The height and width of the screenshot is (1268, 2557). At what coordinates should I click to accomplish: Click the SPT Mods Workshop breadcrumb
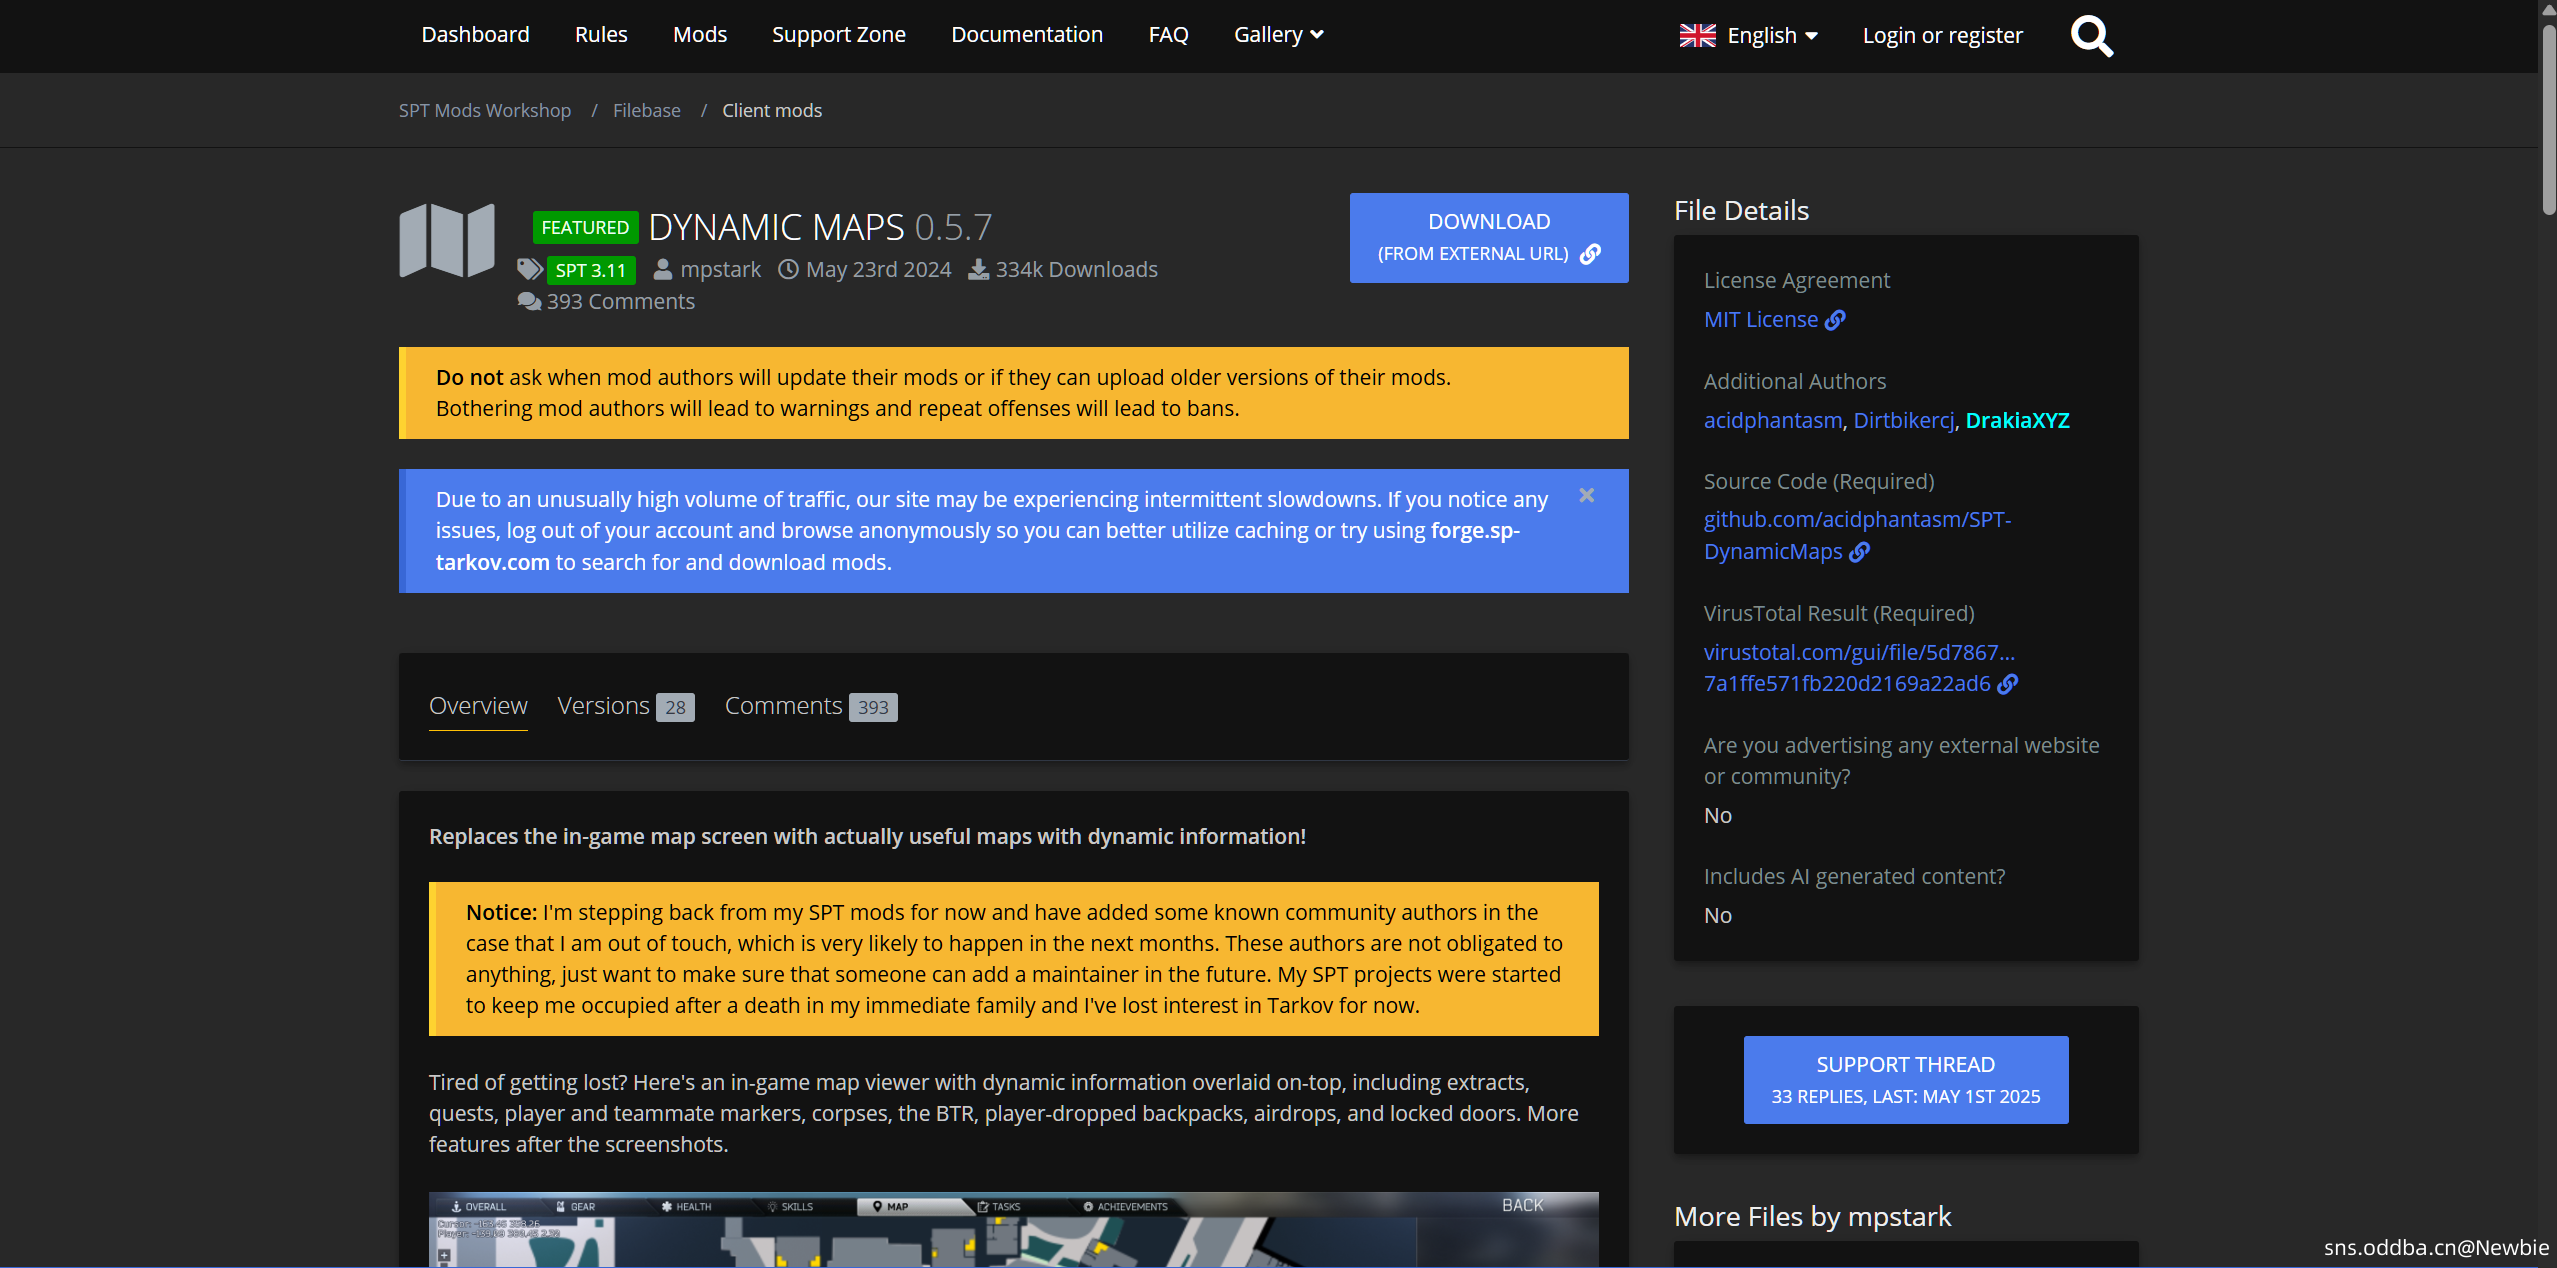(485, 111)
